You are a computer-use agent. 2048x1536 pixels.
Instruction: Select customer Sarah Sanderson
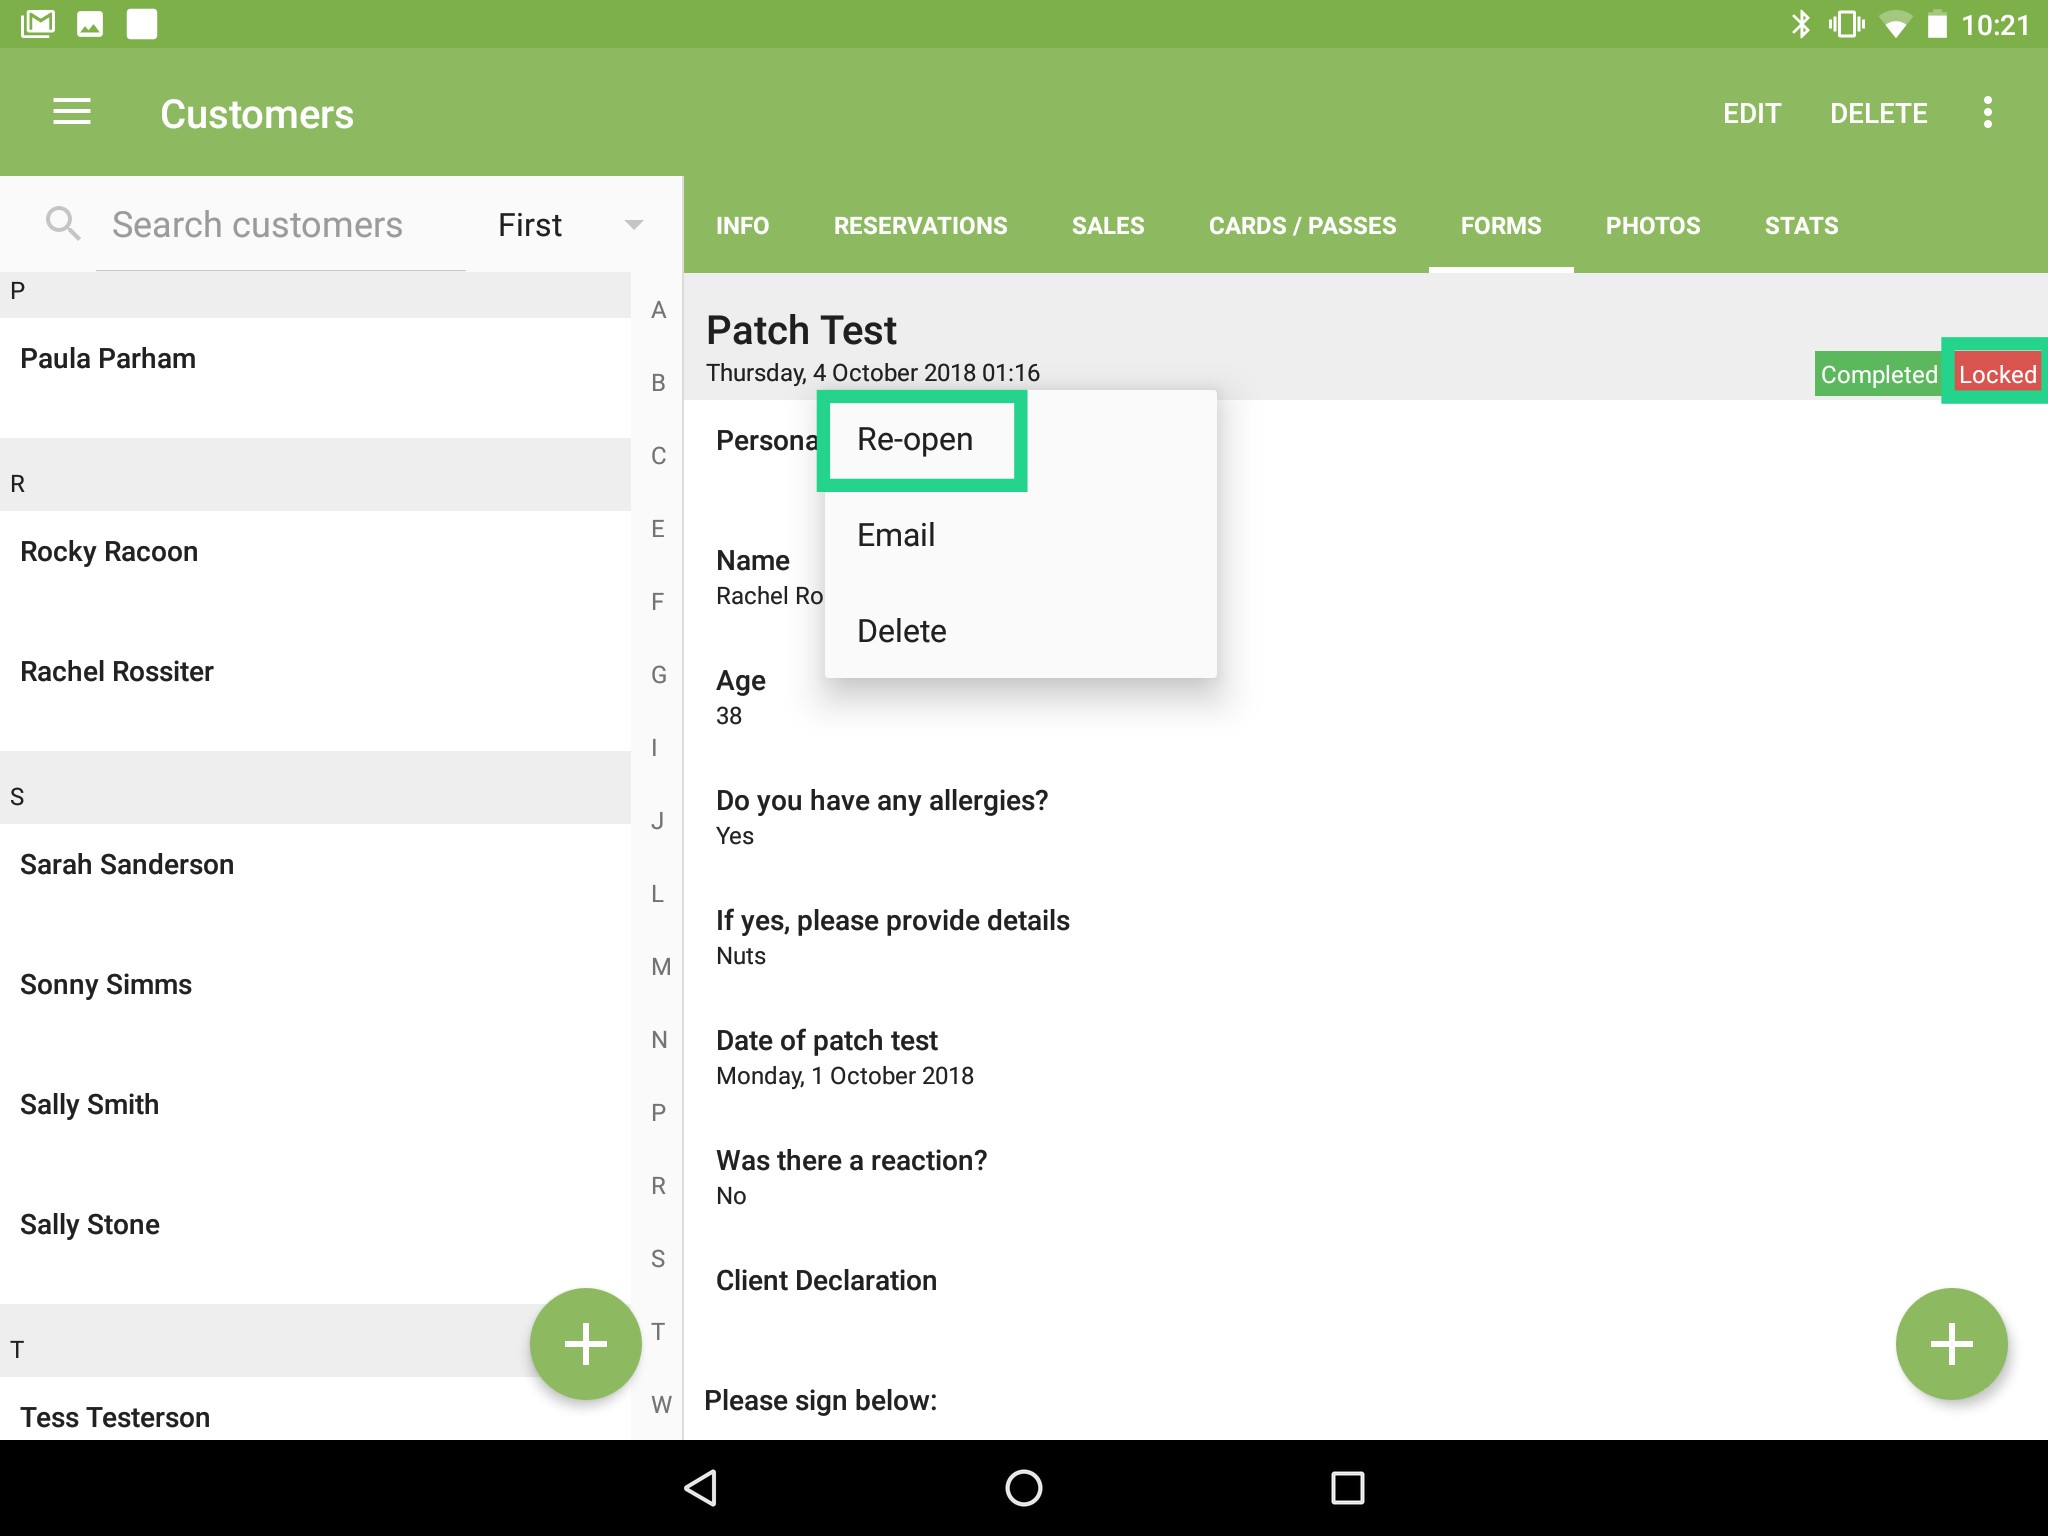pyautogui.click(x=315, y=883)
